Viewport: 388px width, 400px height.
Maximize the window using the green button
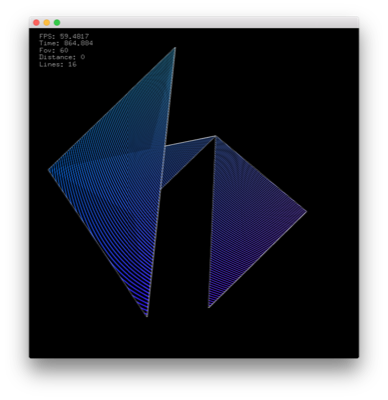[57, 23]
